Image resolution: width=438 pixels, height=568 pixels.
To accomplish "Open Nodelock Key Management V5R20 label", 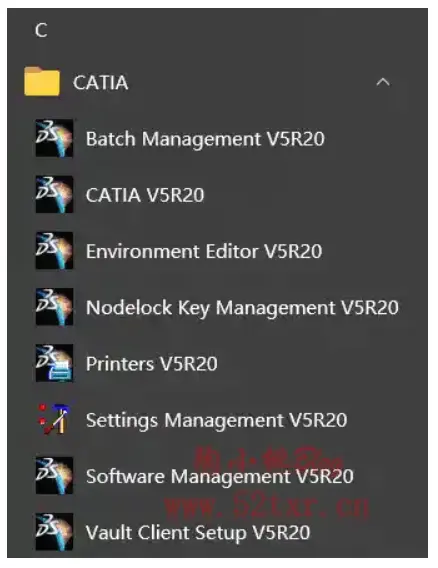I will pyautogui.click(x=242, y=308).
